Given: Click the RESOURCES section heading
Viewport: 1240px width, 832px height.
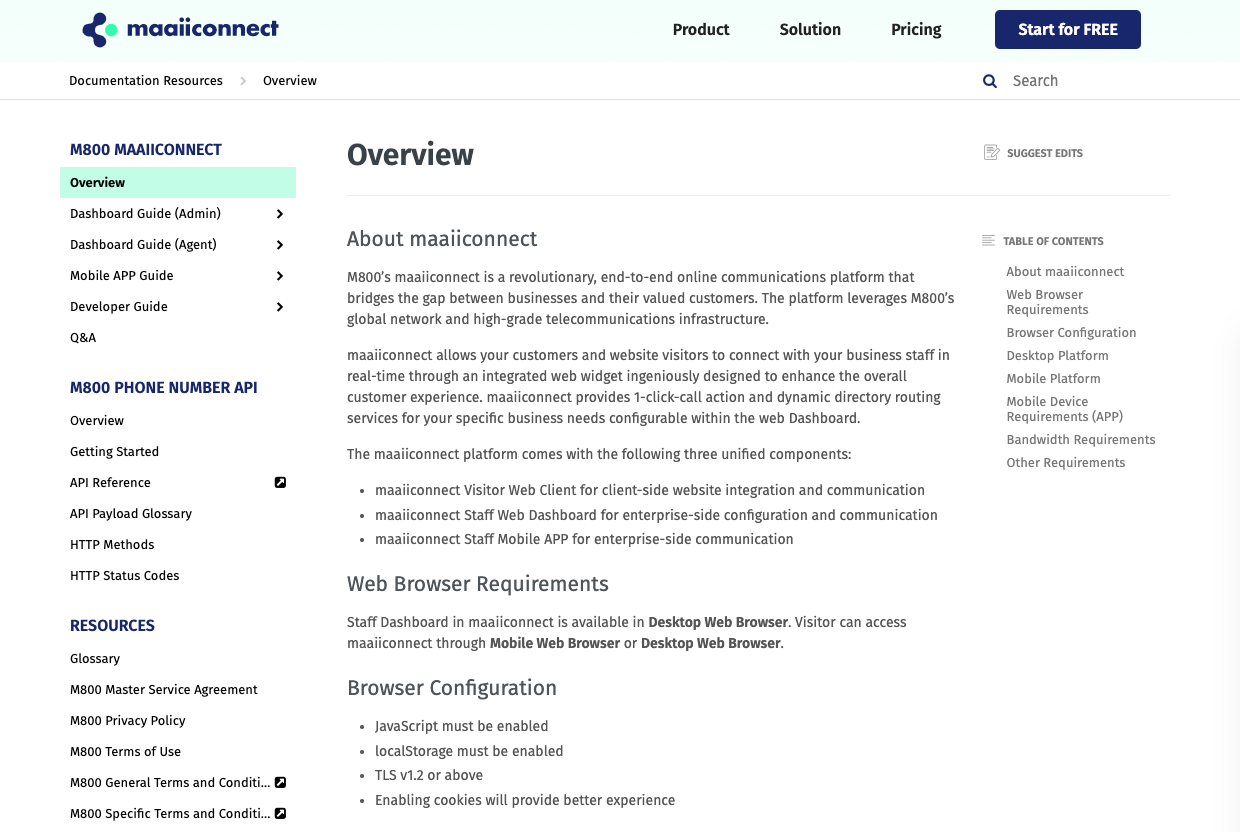Looking at the screenshot, I should point(112,626).
